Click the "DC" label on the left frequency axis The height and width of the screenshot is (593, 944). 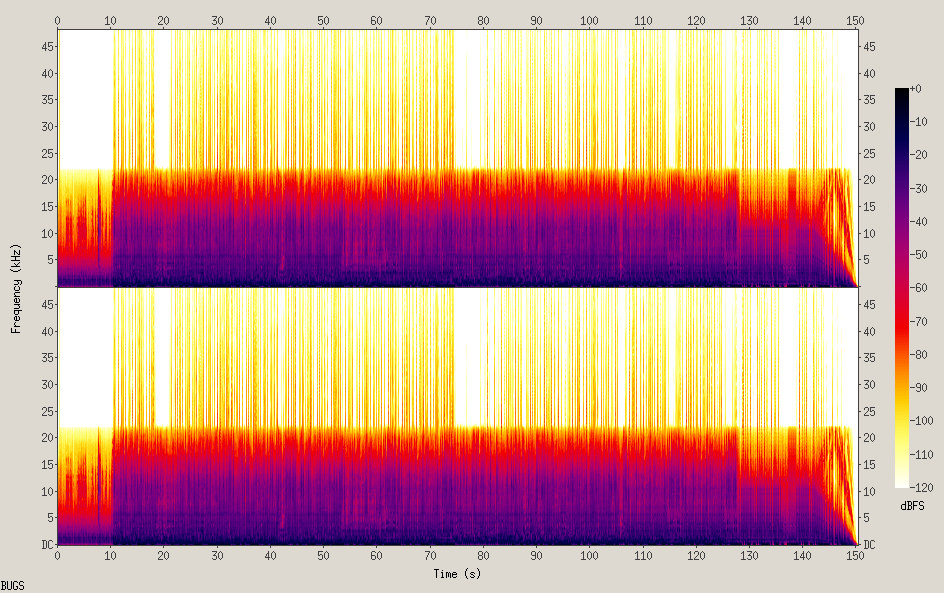[47, 545]
